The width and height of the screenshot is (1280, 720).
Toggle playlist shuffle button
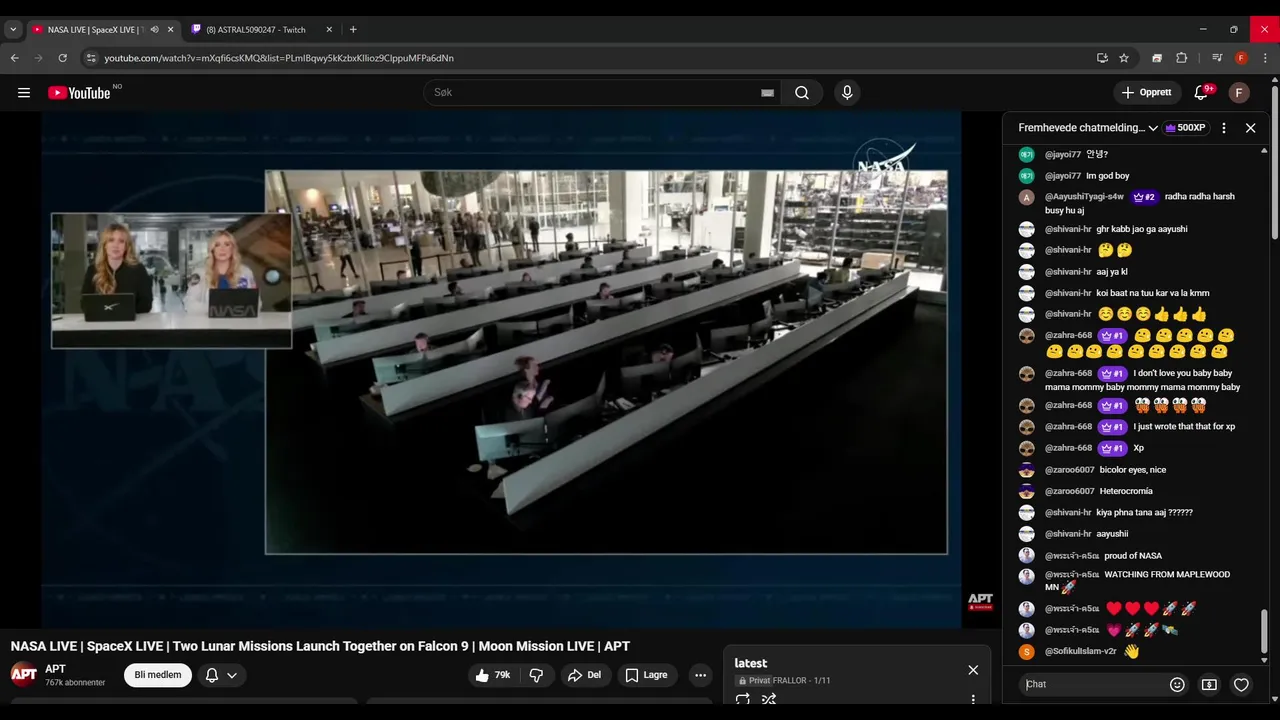point(769,700)
